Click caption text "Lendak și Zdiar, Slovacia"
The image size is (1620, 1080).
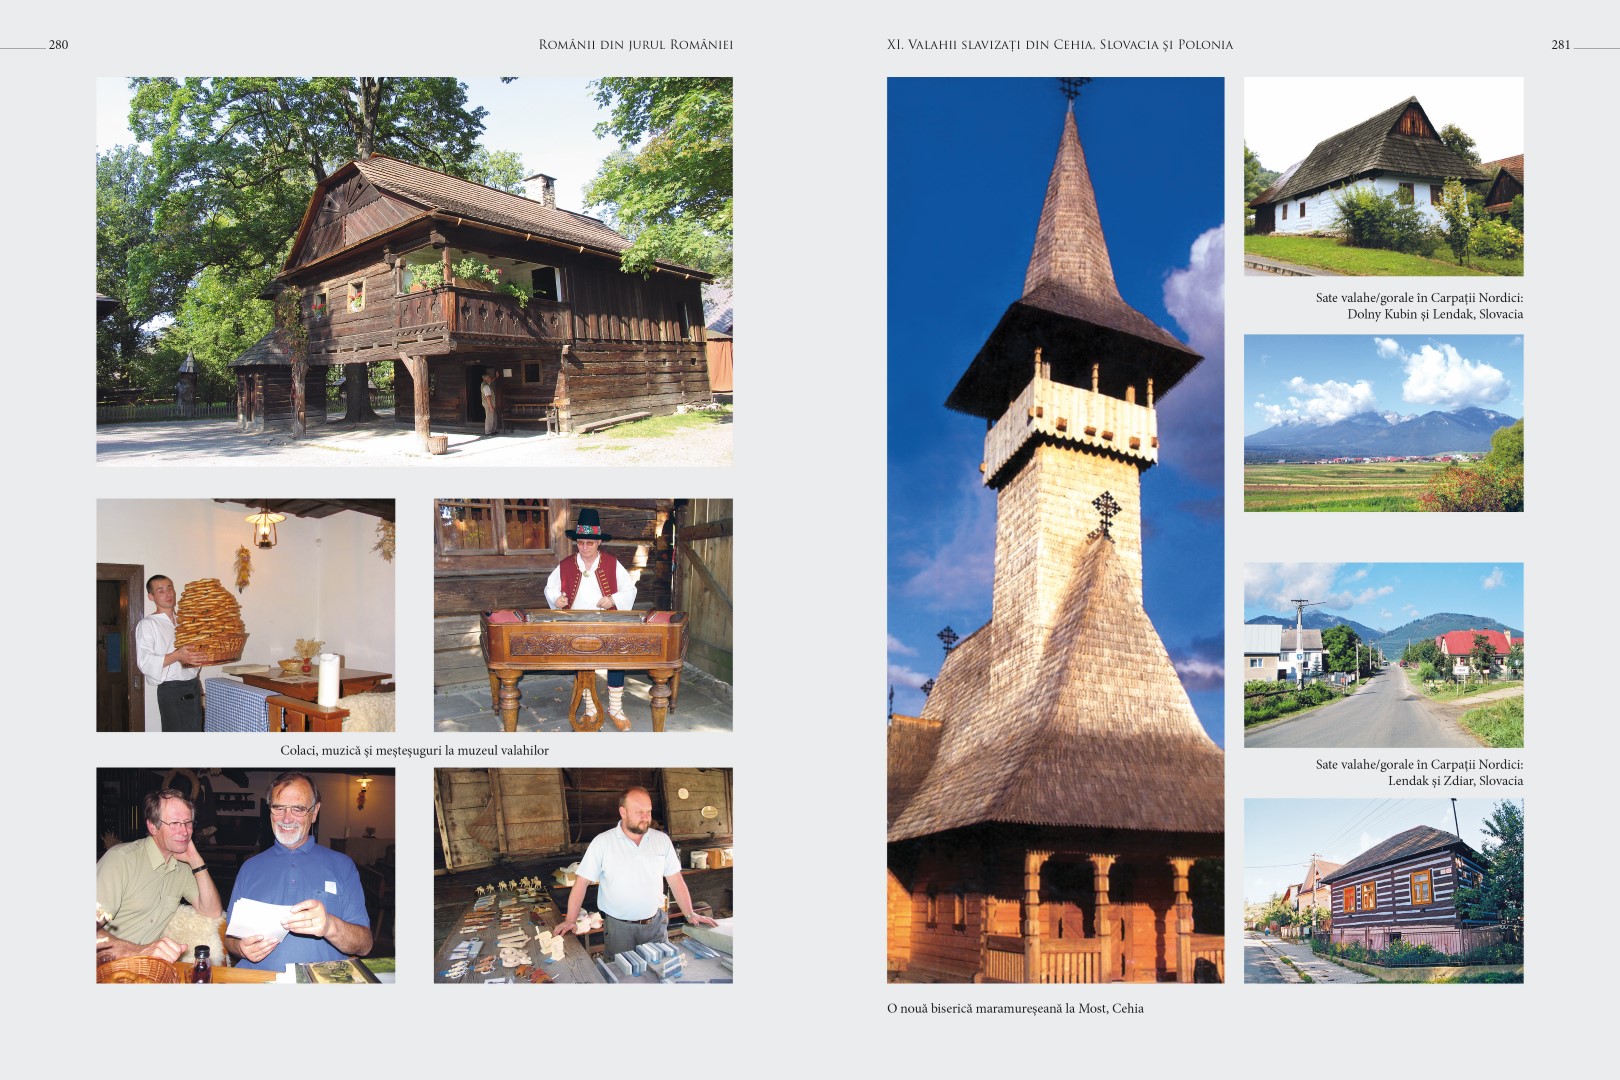pyautogui.click(x=1455, y=781)
